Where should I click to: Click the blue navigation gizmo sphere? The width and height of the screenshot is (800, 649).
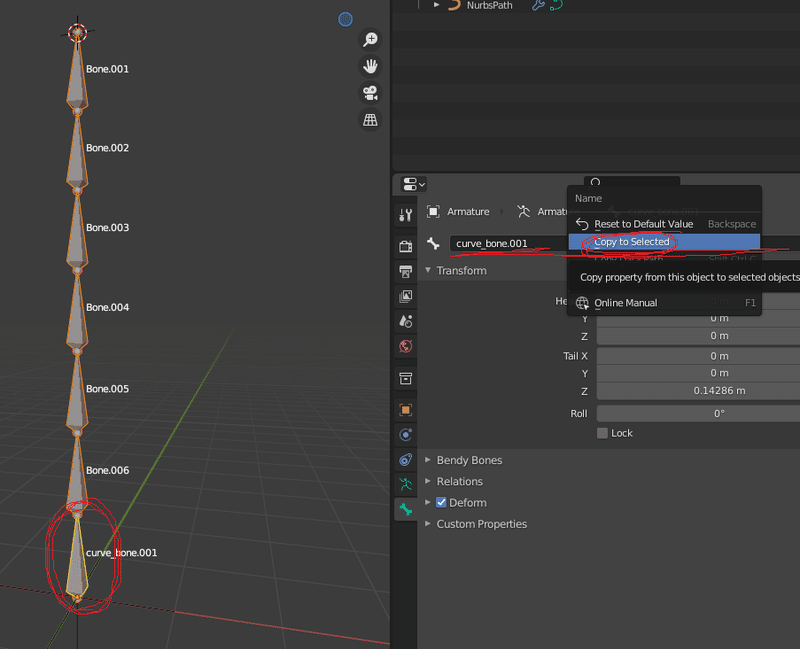pos(345,19)
